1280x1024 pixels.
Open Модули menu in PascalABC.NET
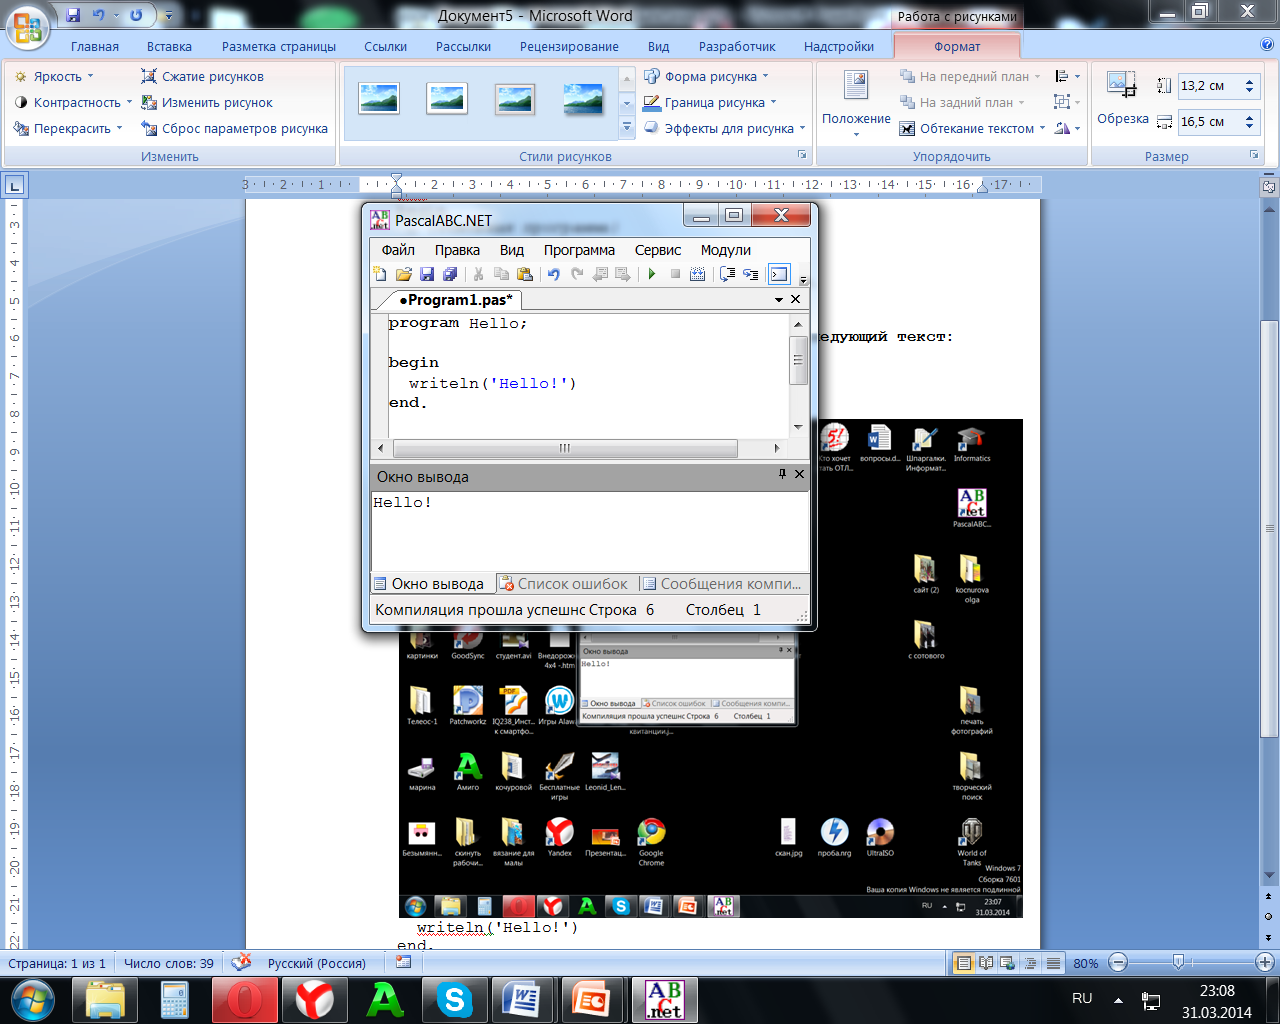pyautogui.click(x=726, y=250)
